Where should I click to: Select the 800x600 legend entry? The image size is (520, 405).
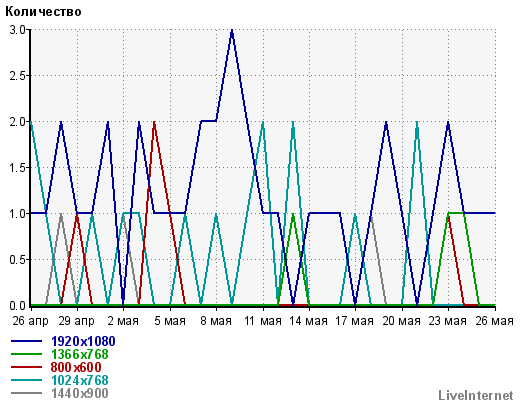[76, 367]
